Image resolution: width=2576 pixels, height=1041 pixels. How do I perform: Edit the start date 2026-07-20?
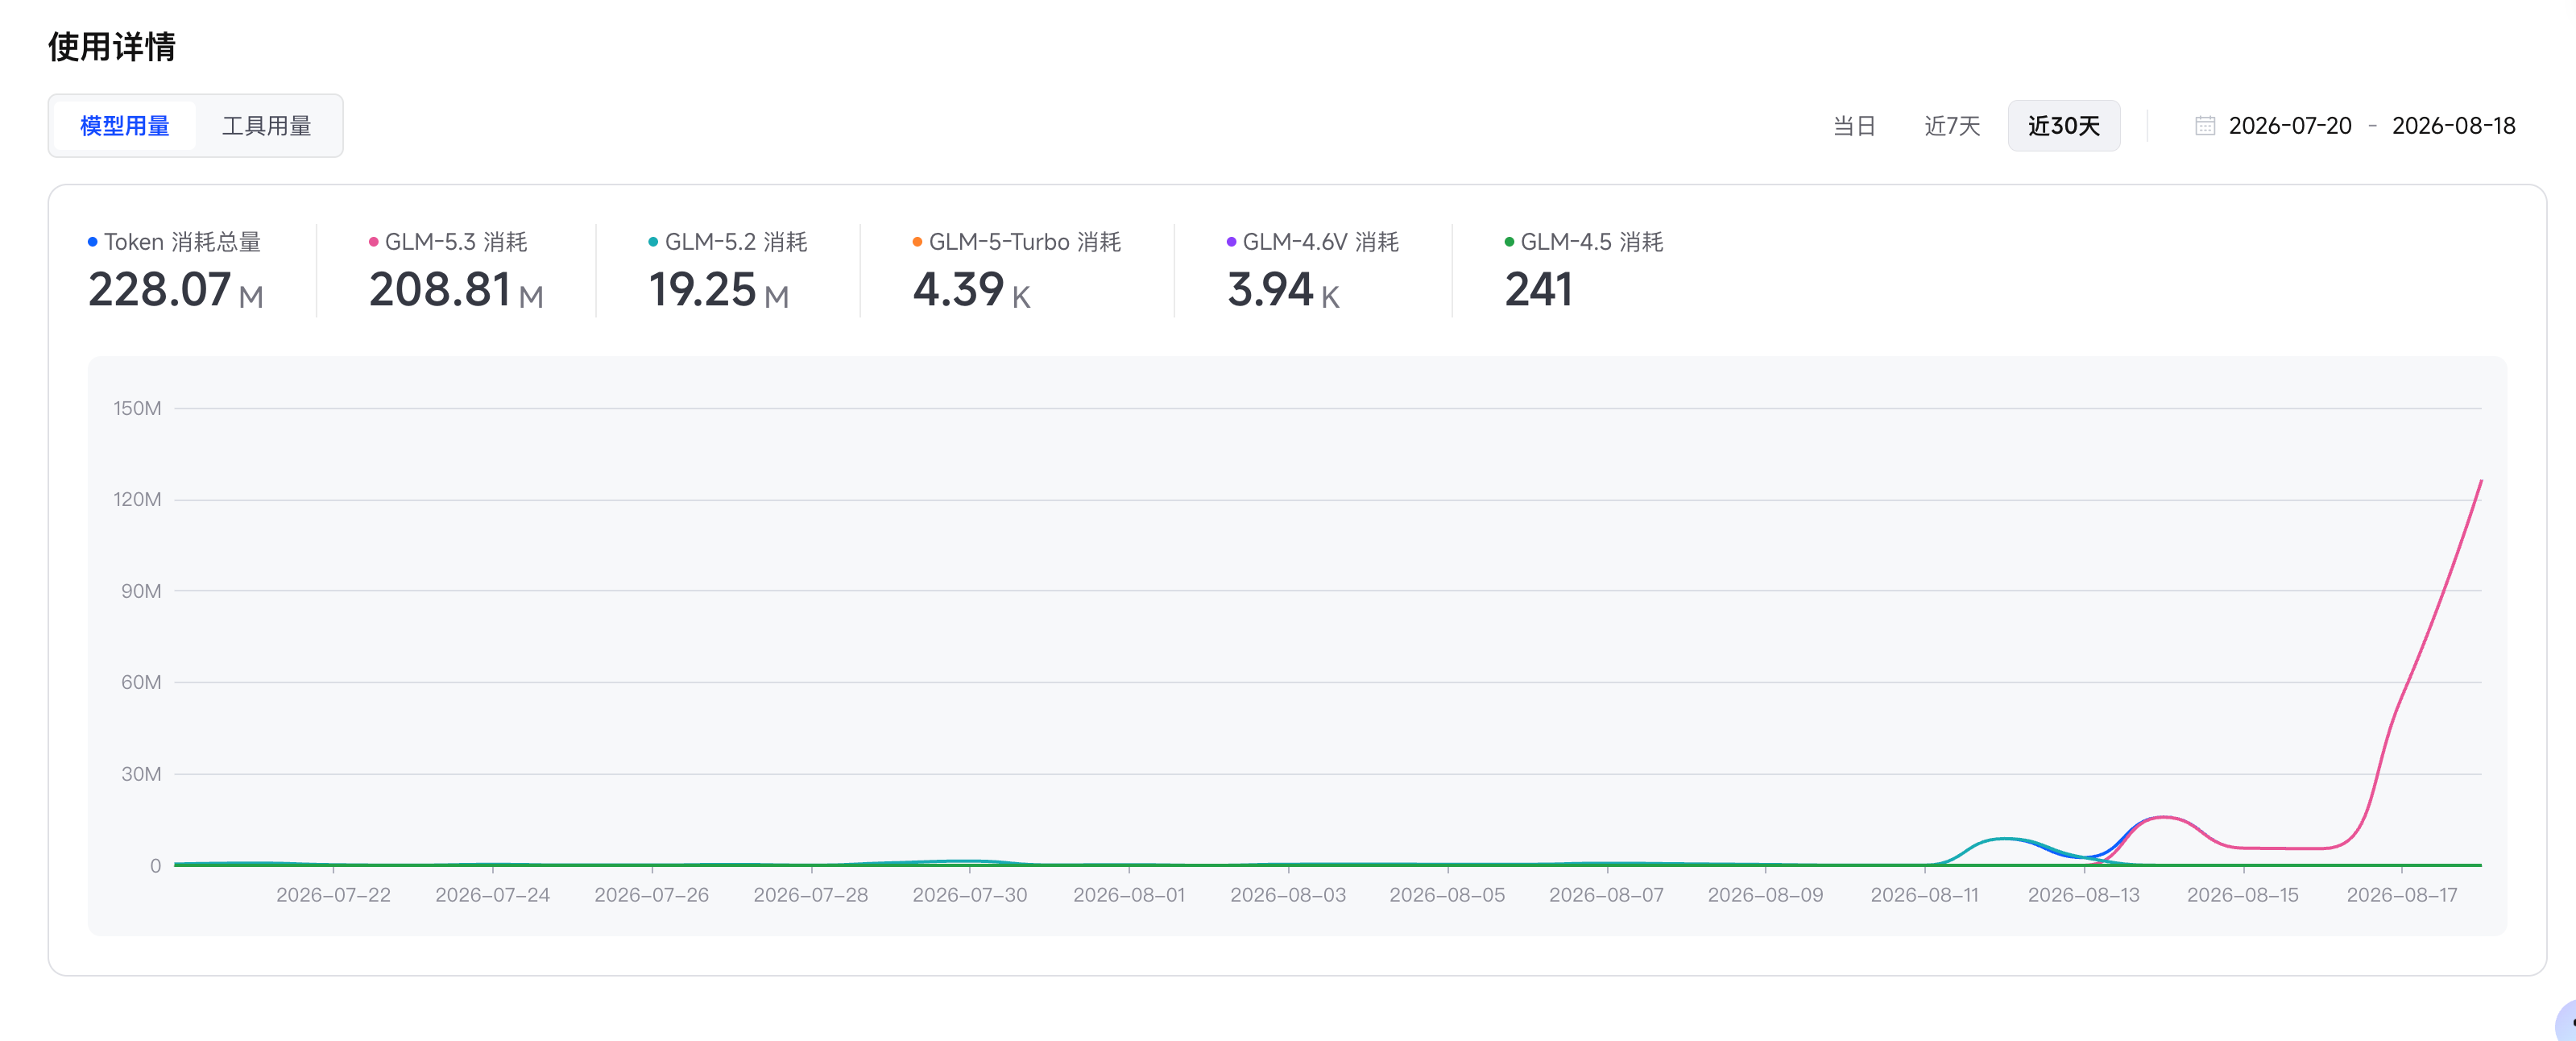pos(2290,126)
